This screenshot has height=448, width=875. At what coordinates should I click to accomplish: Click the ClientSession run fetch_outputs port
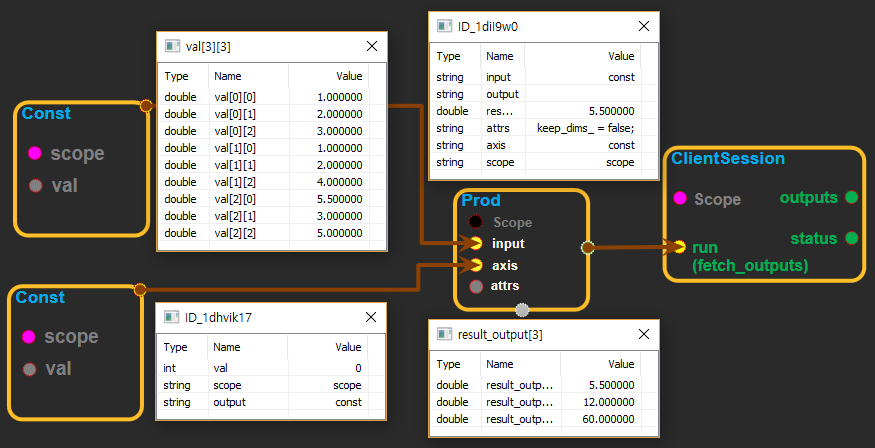click(679, 247)
